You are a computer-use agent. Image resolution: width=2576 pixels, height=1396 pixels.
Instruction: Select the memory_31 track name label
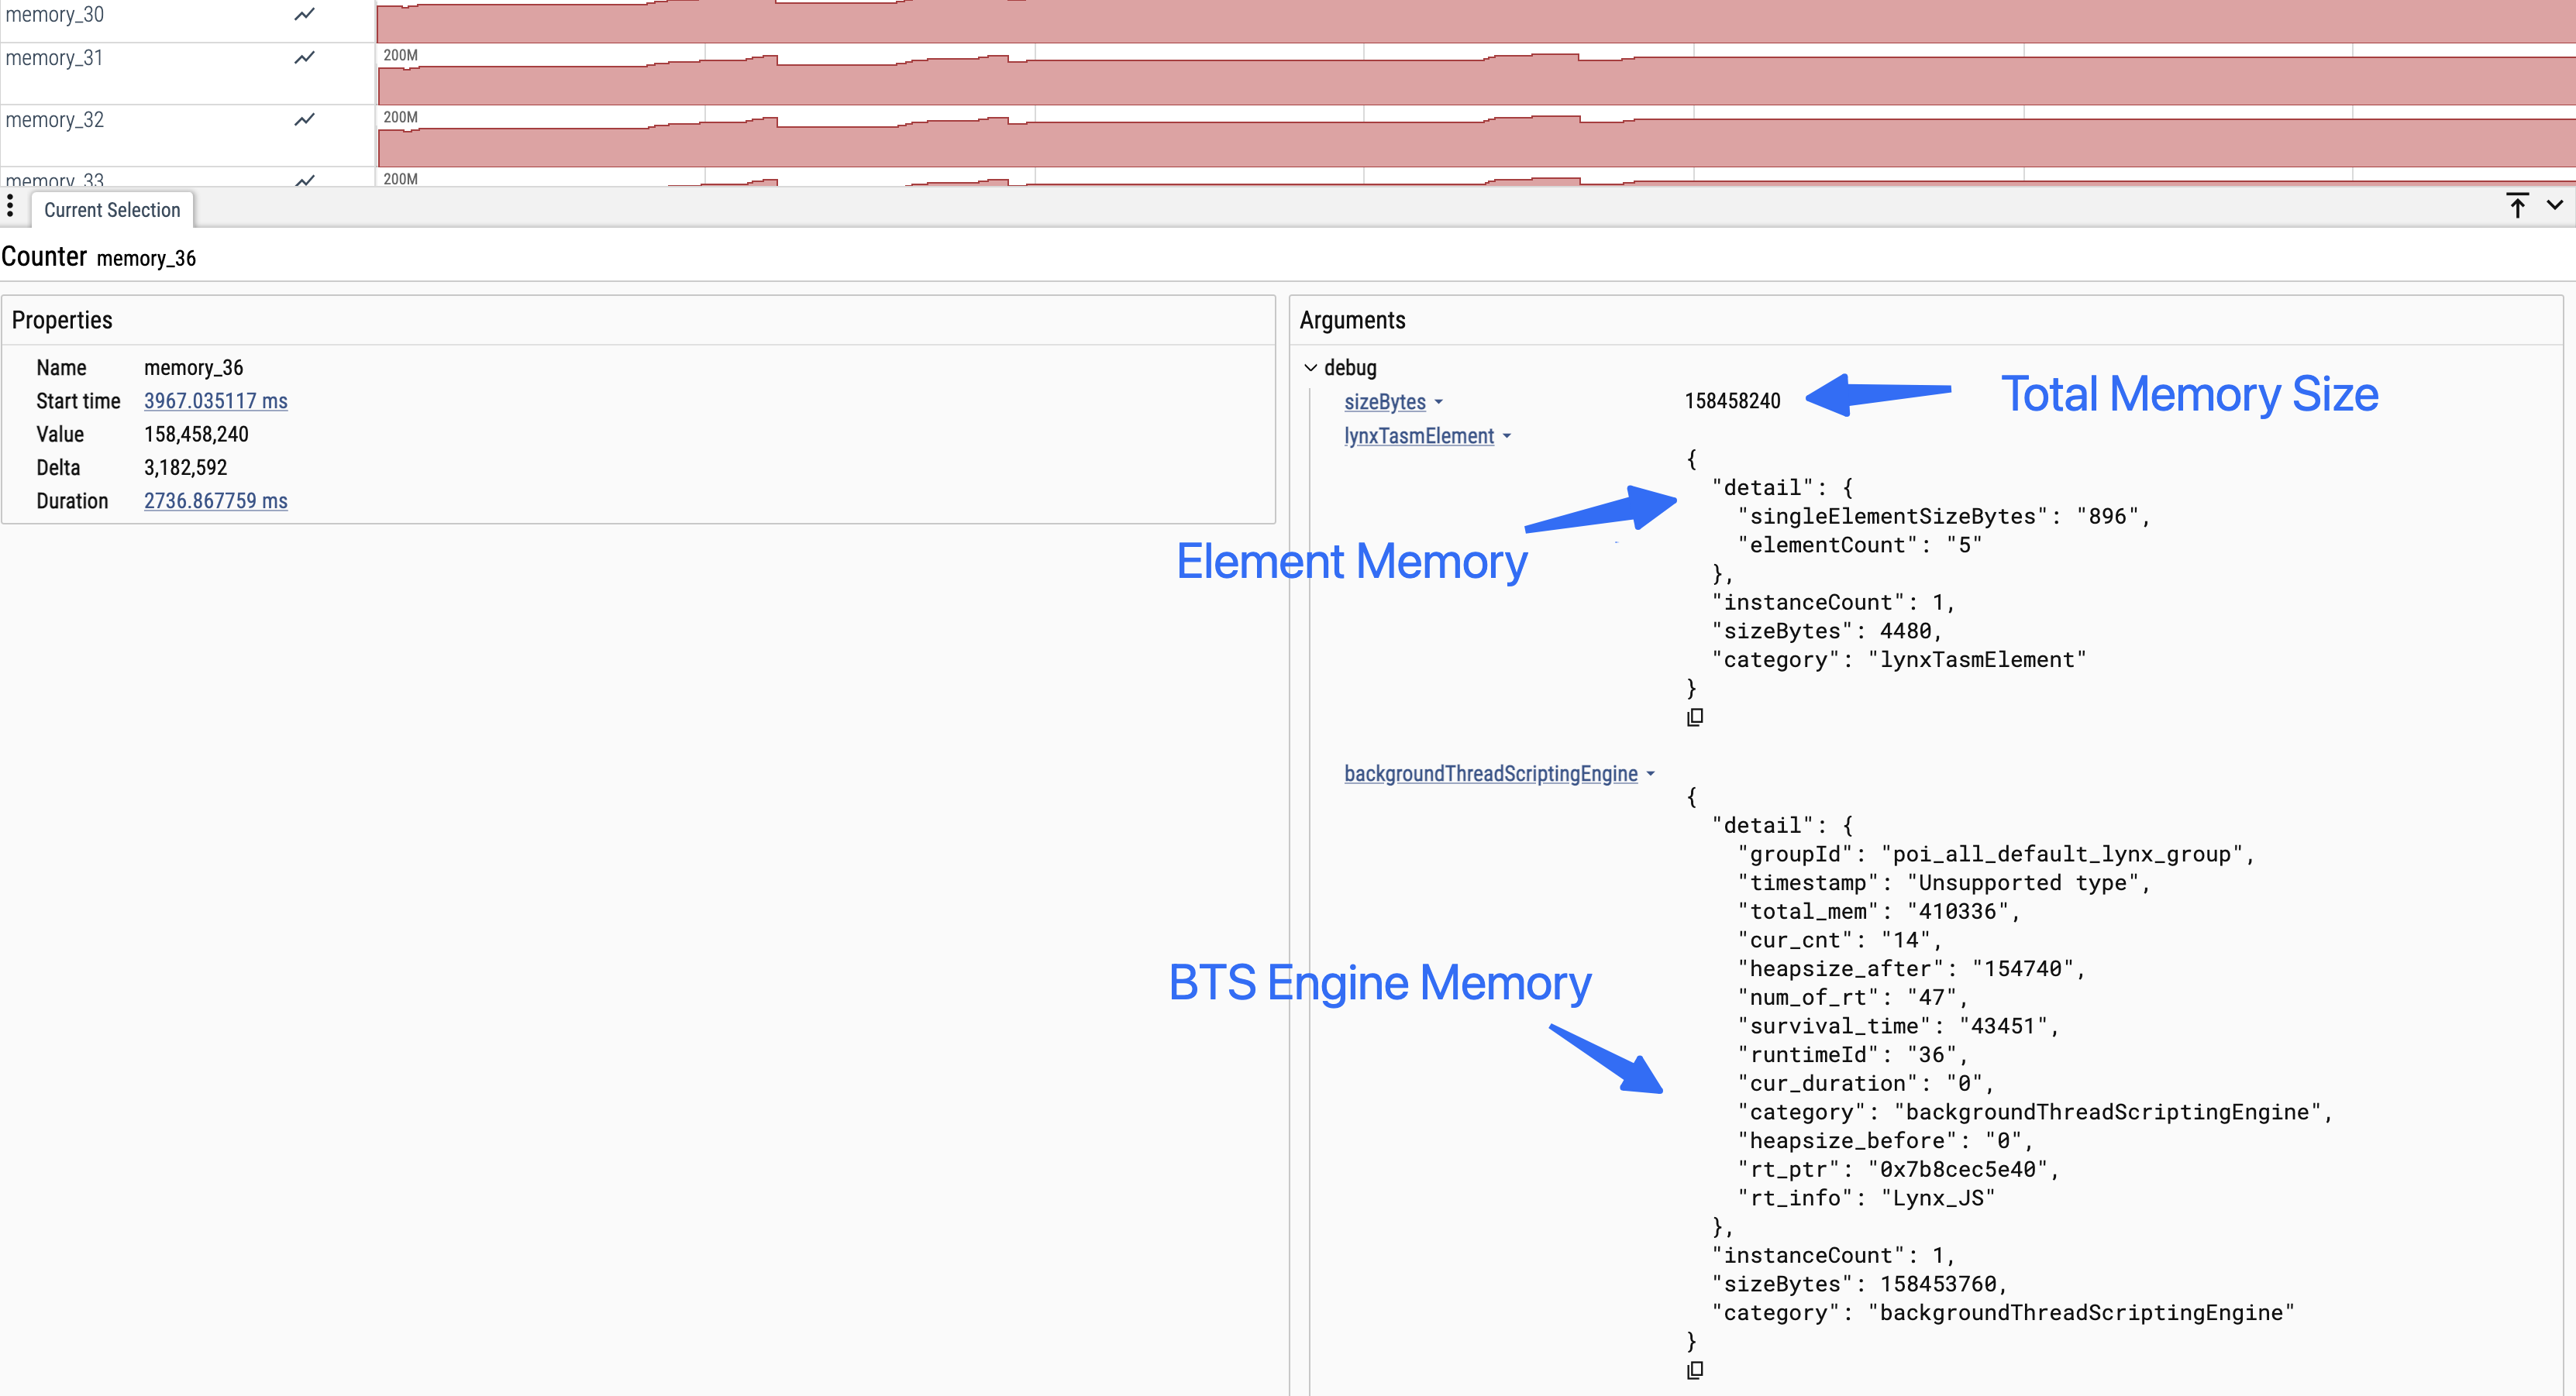[x=54, y=57]
